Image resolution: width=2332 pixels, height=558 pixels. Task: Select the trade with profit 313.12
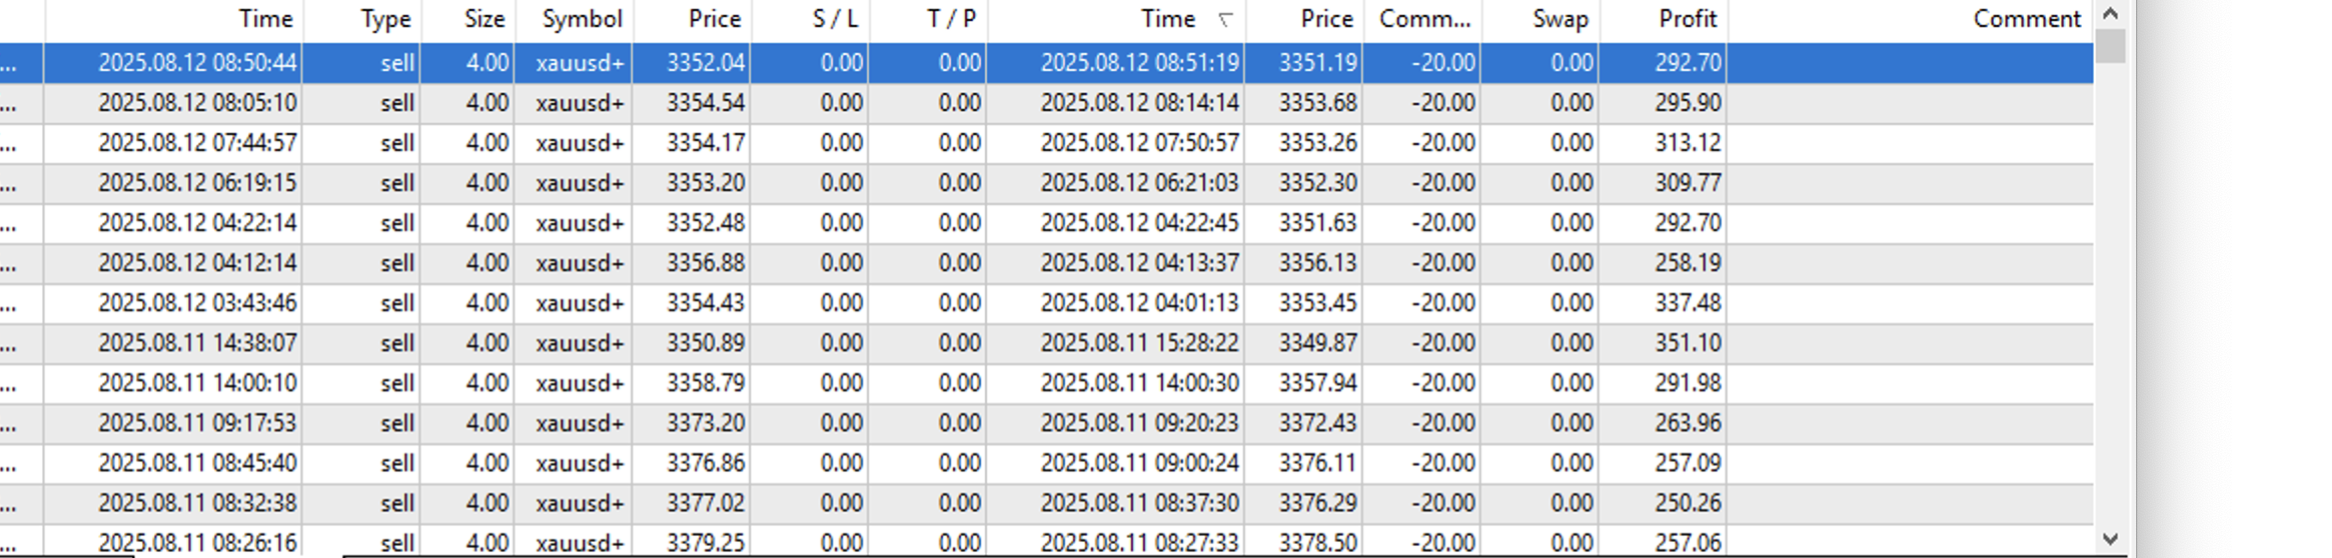pos(1687,143)
